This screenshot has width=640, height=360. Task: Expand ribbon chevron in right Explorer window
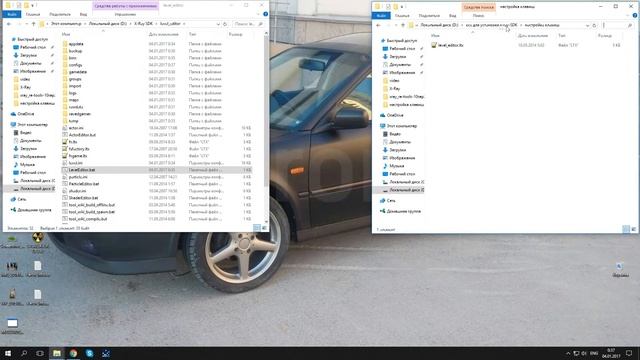628,16
